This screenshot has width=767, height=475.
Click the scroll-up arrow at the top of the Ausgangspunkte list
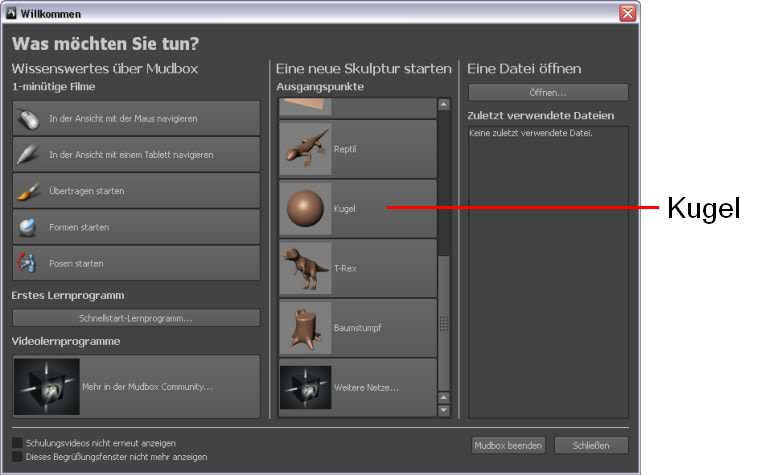point(444,104)
